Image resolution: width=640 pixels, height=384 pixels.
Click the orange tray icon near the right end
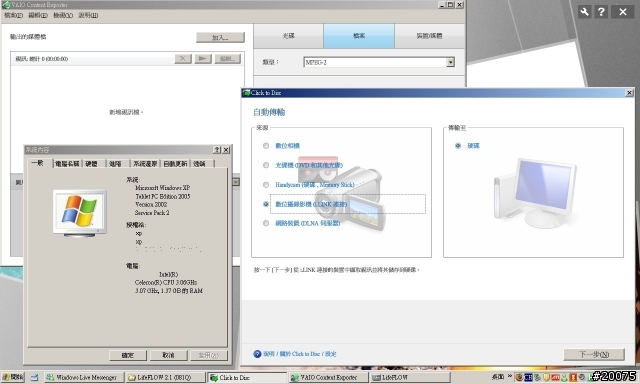tap(573, 377)
